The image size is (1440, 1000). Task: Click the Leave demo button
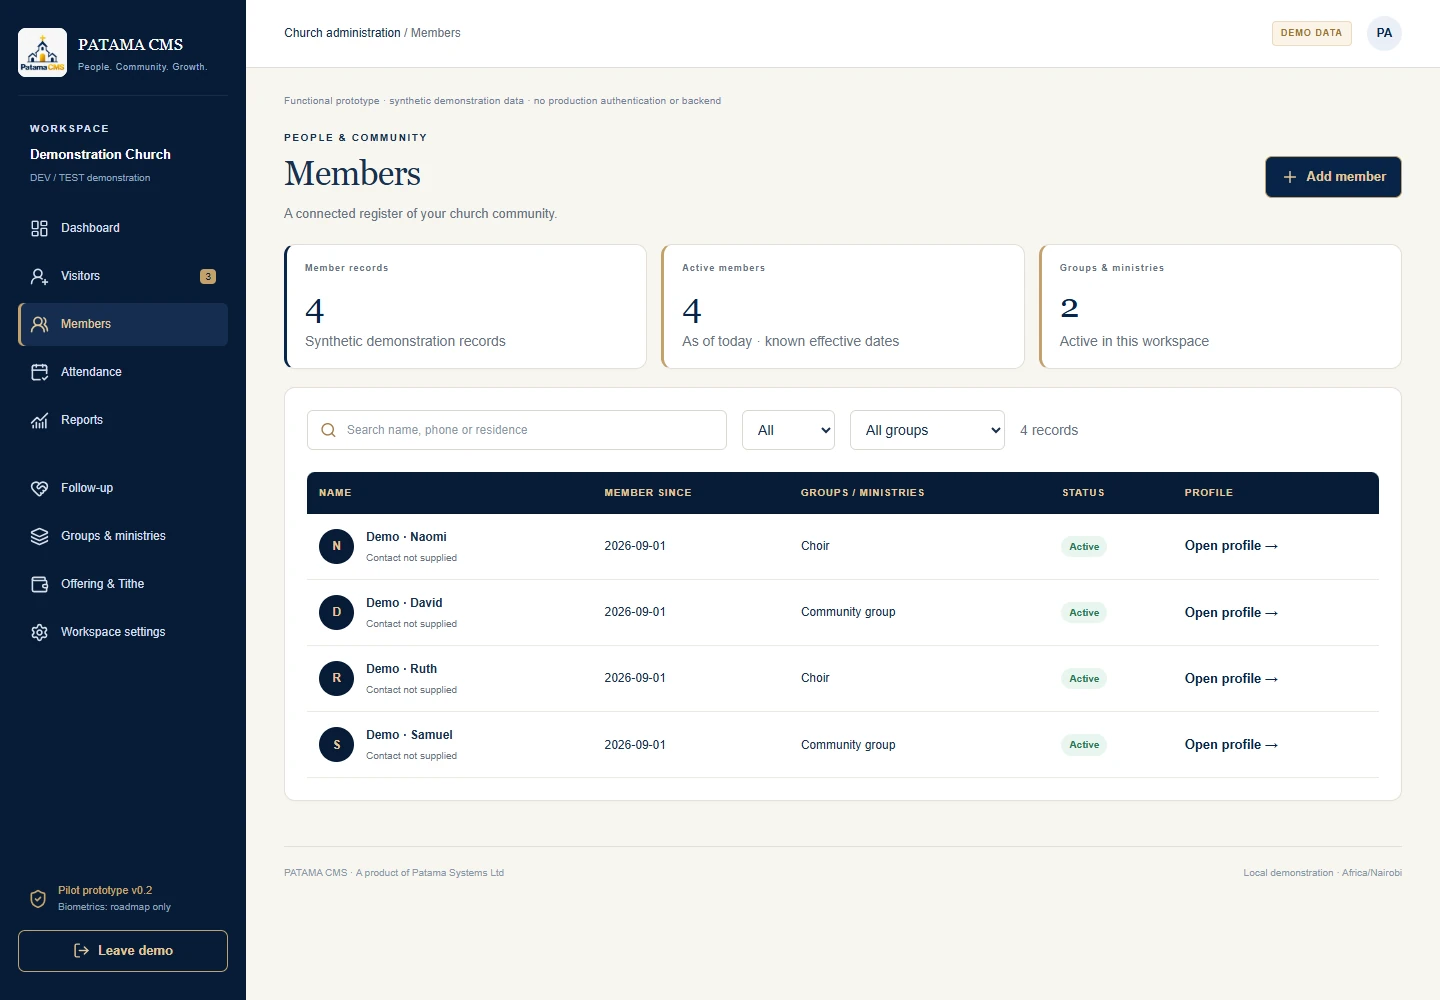click(123, 951)
